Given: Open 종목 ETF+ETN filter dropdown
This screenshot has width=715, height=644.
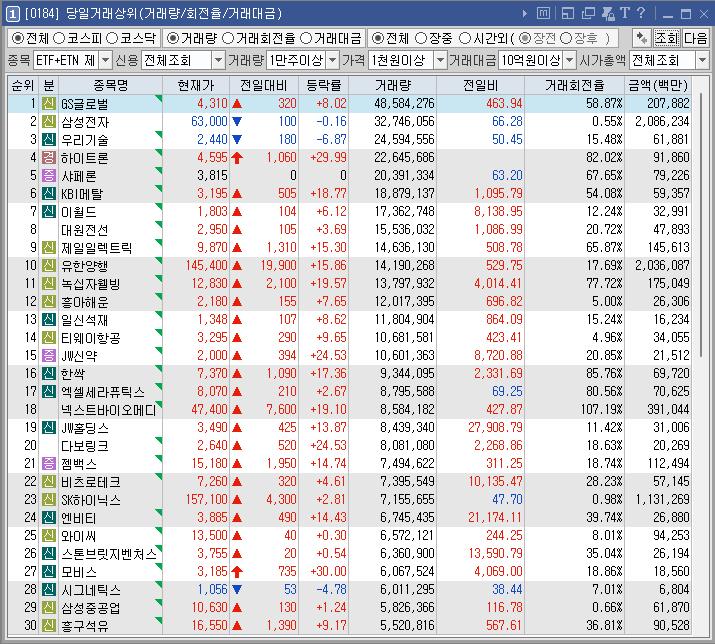Looking at the screenshot, I should point(105,60).
